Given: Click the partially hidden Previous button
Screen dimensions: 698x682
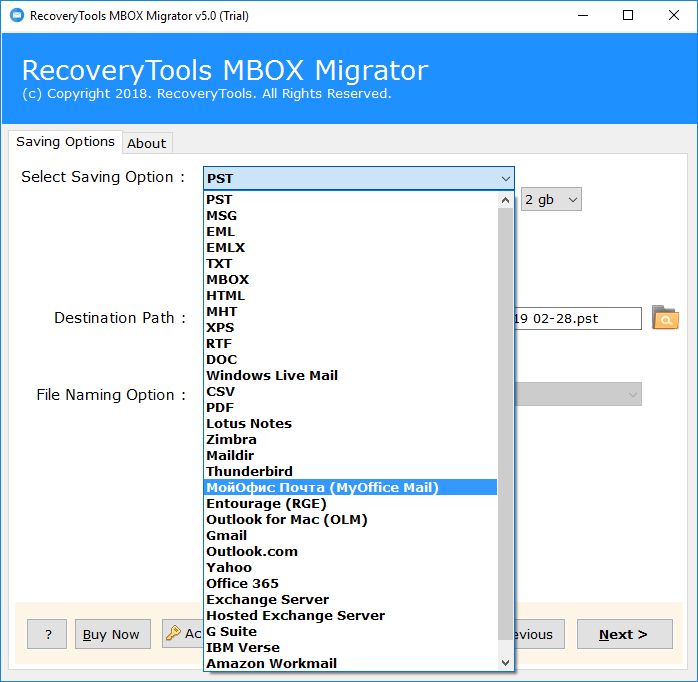Looking at the screenshot, I should [x=539, y=634].
